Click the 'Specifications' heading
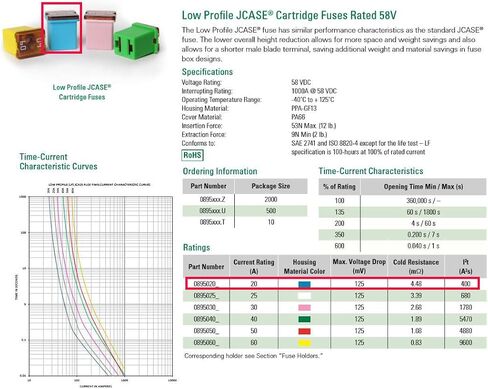Viewport: 488px width, 389px height. (x=207, y=72)
